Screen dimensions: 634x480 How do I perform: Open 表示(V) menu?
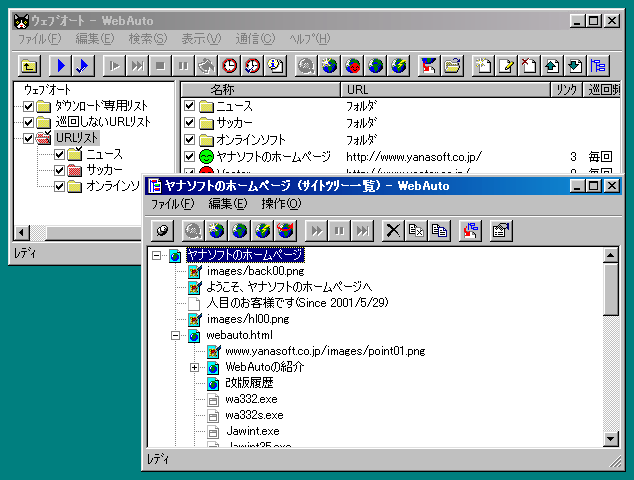click(201, 39)
